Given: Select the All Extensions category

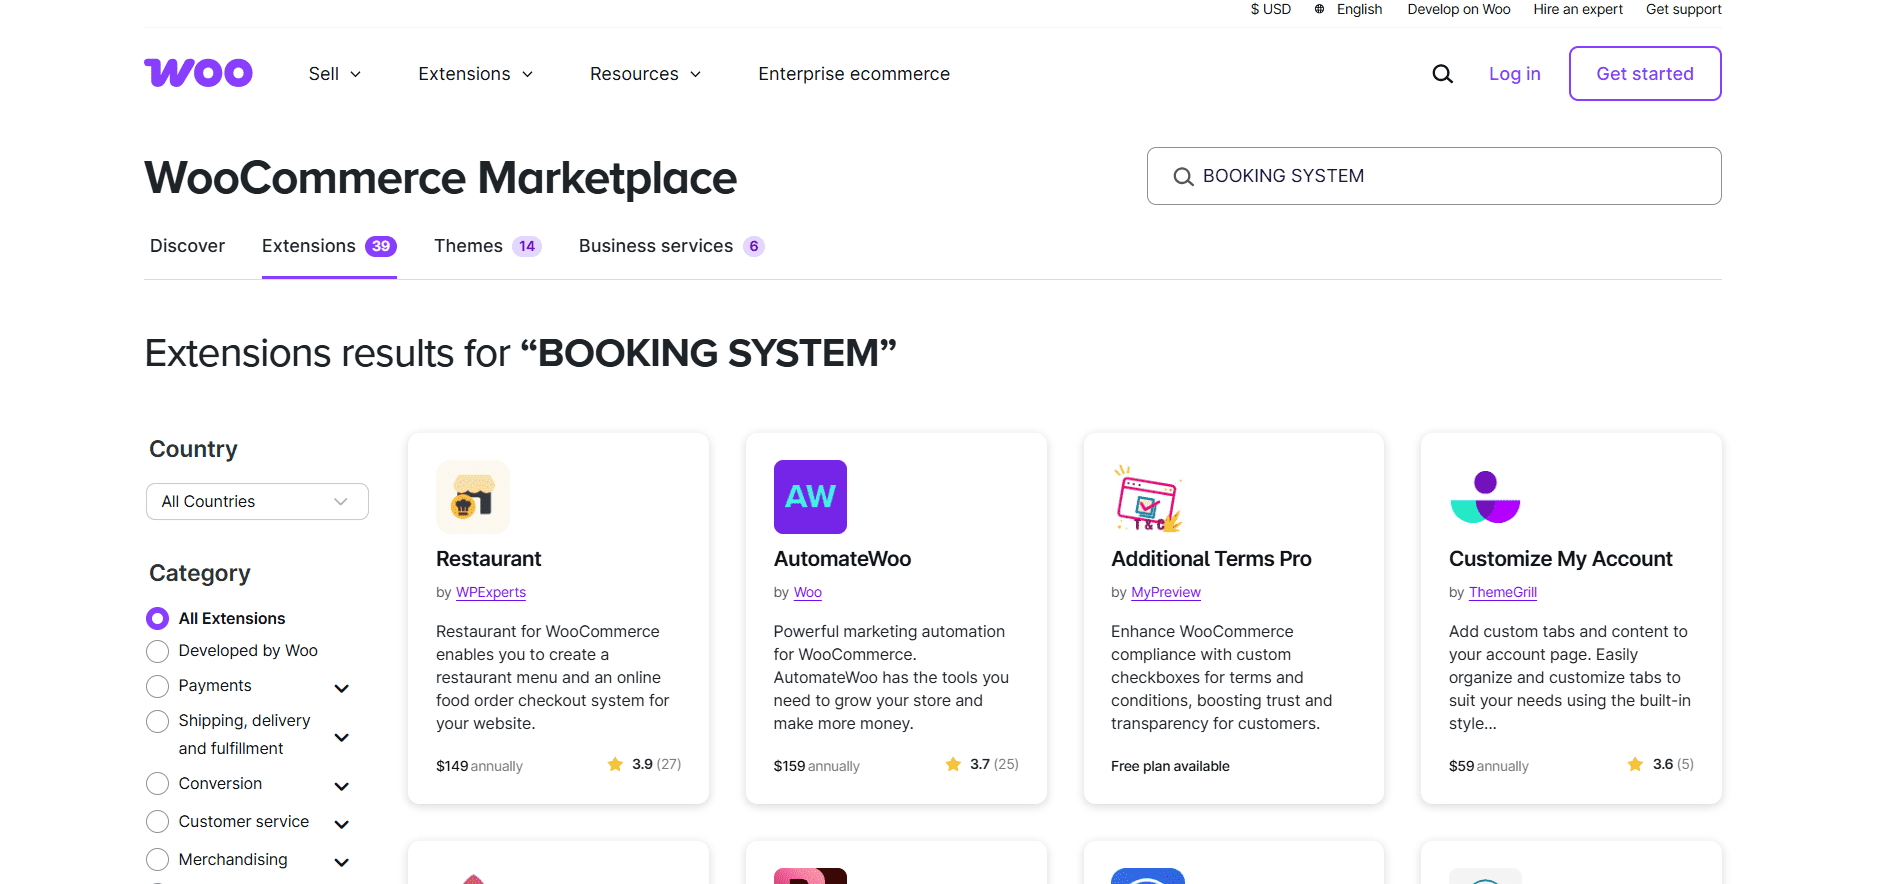Looking at the screenshot, I should point(157,618).
